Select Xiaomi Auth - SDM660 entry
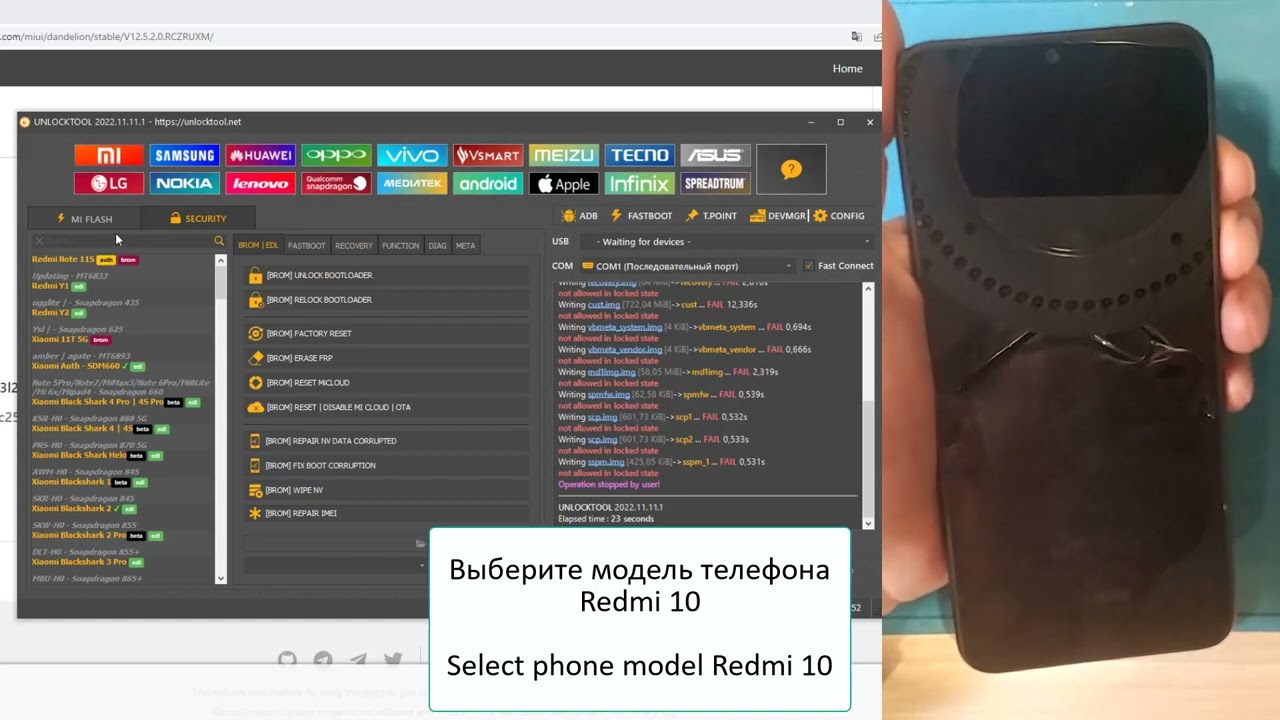This screenshot has height=720, width=1280. (x=76, y=366)
